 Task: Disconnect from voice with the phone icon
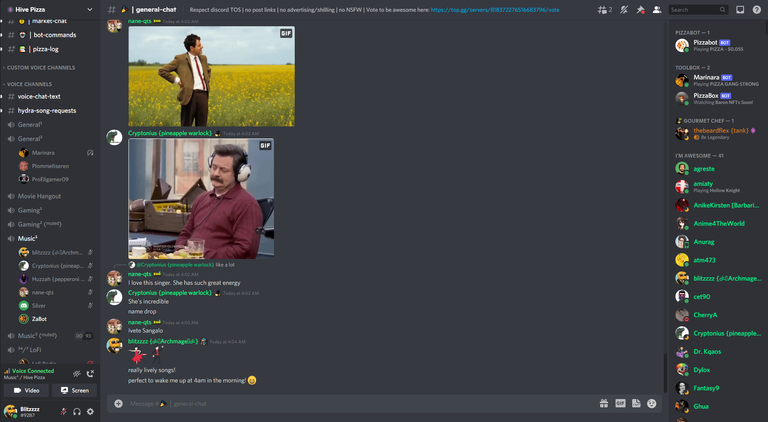[x=90, y=374]
